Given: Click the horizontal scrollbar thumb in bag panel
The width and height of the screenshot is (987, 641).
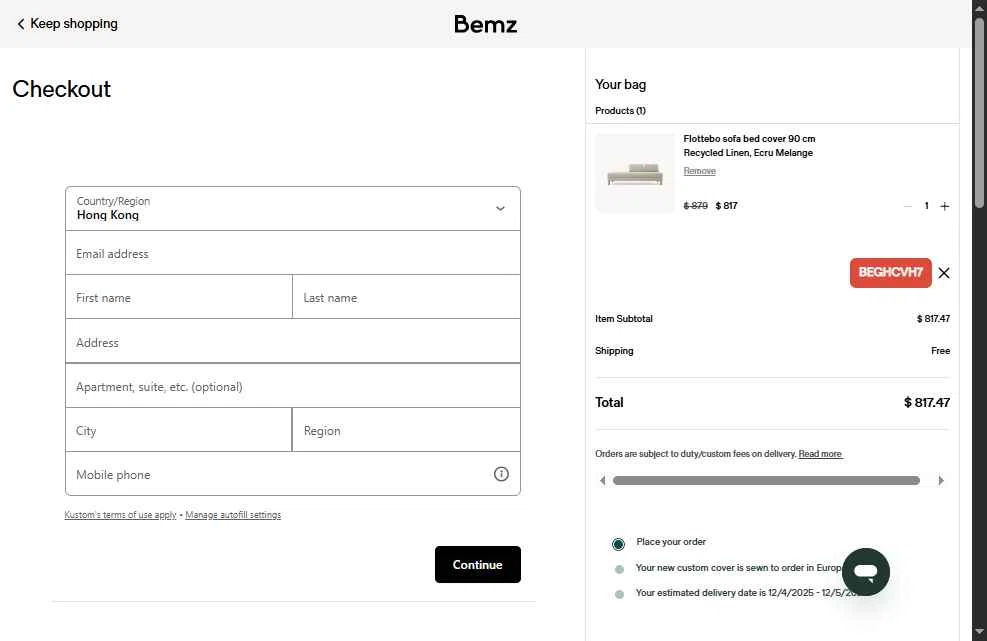Looking at the screenshot, I should point(766,480).
